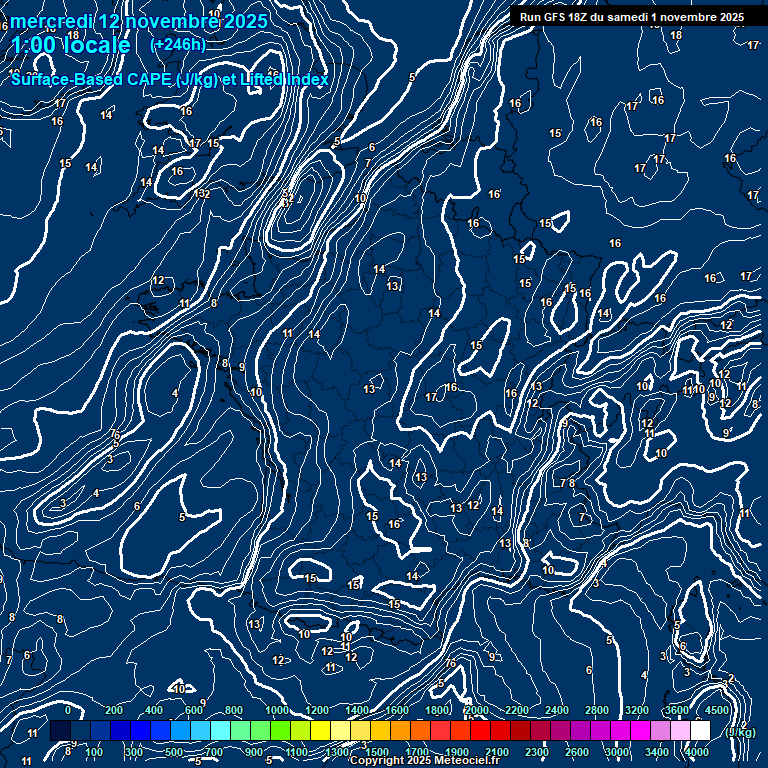Click the legend label '2100'

click(x=497, y=752)
